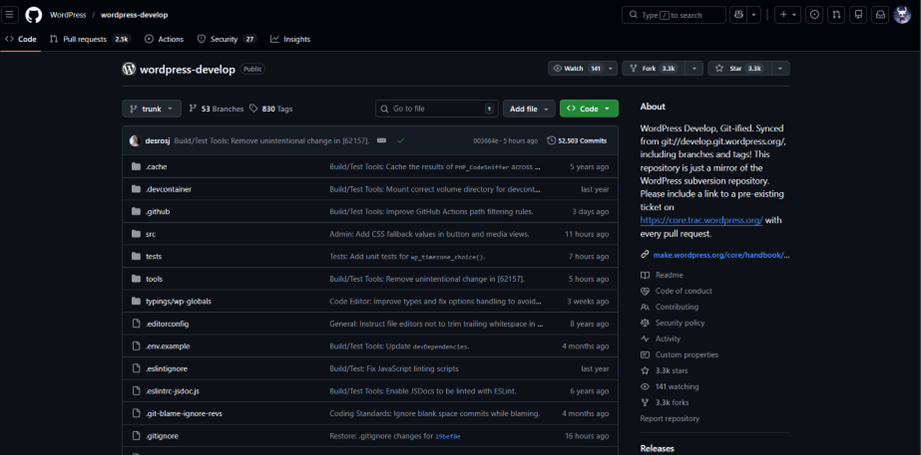921x455 pixels.
Task: Open the pull requests icon in header
Action: point(836,15)
